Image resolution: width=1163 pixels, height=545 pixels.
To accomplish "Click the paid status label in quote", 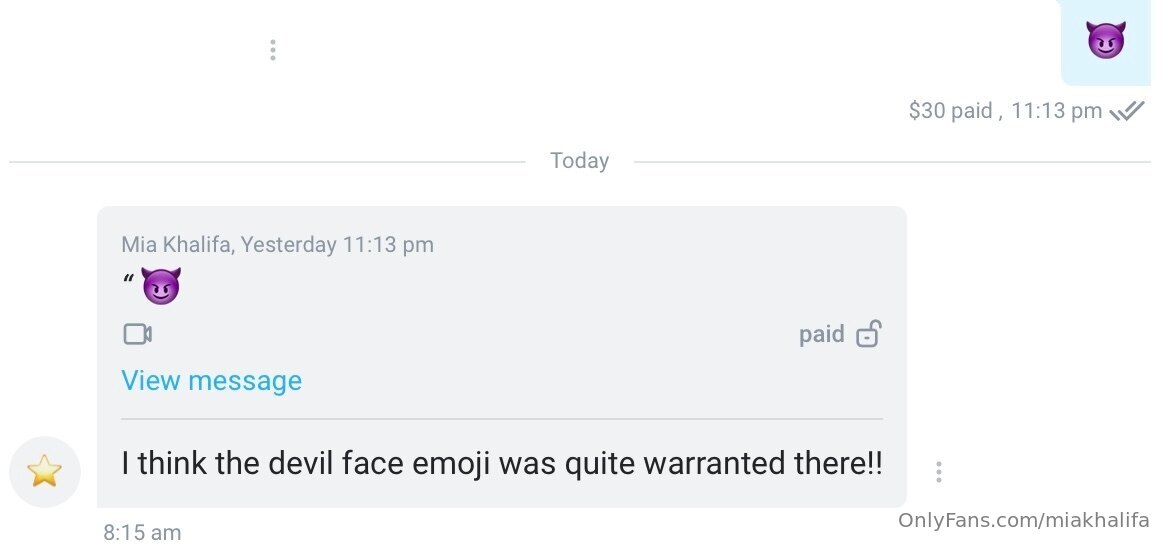I will pos(822,334).
